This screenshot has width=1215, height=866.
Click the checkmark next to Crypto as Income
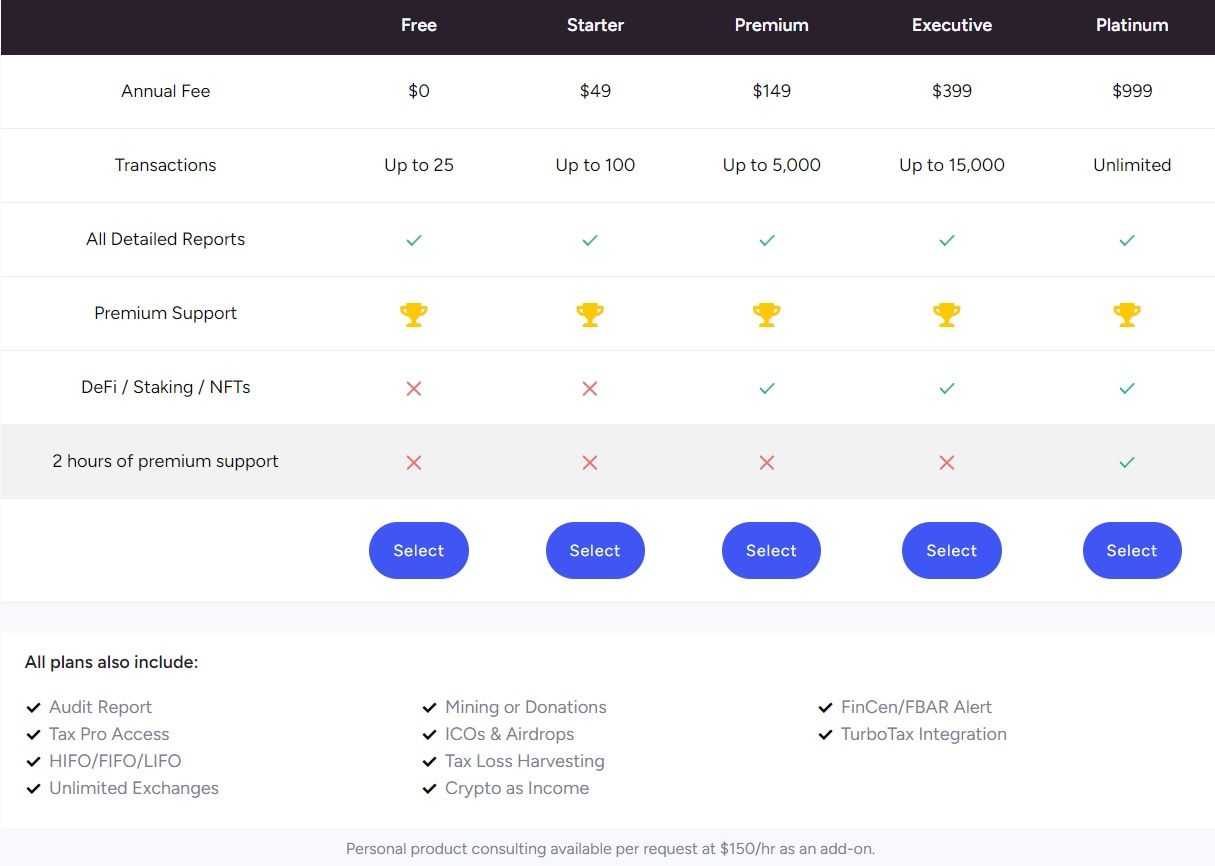pyautogui.click(x=430, y=789)
